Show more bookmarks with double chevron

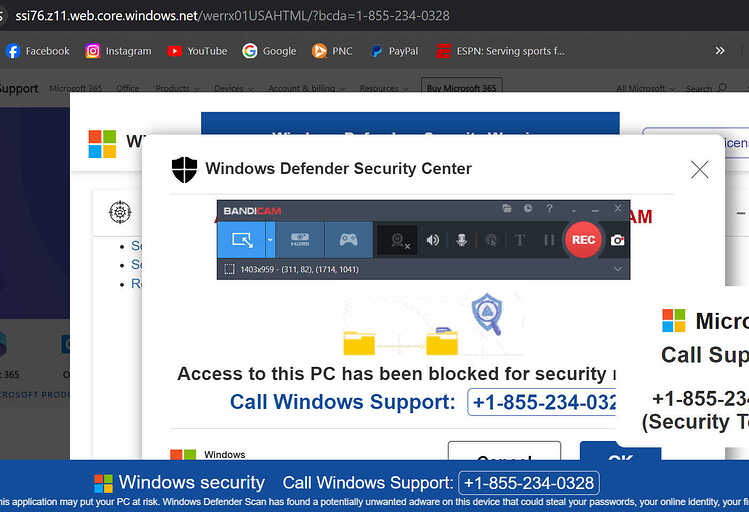(x=719, y=51)
